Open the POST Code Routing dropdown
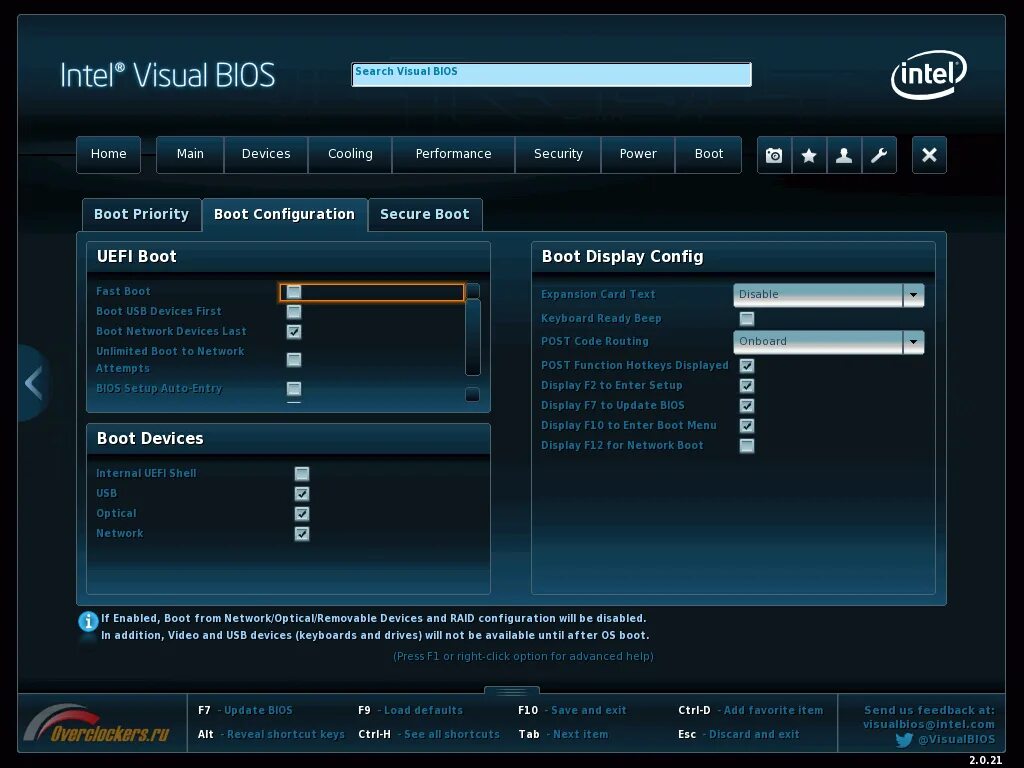 tap(828, 342)
